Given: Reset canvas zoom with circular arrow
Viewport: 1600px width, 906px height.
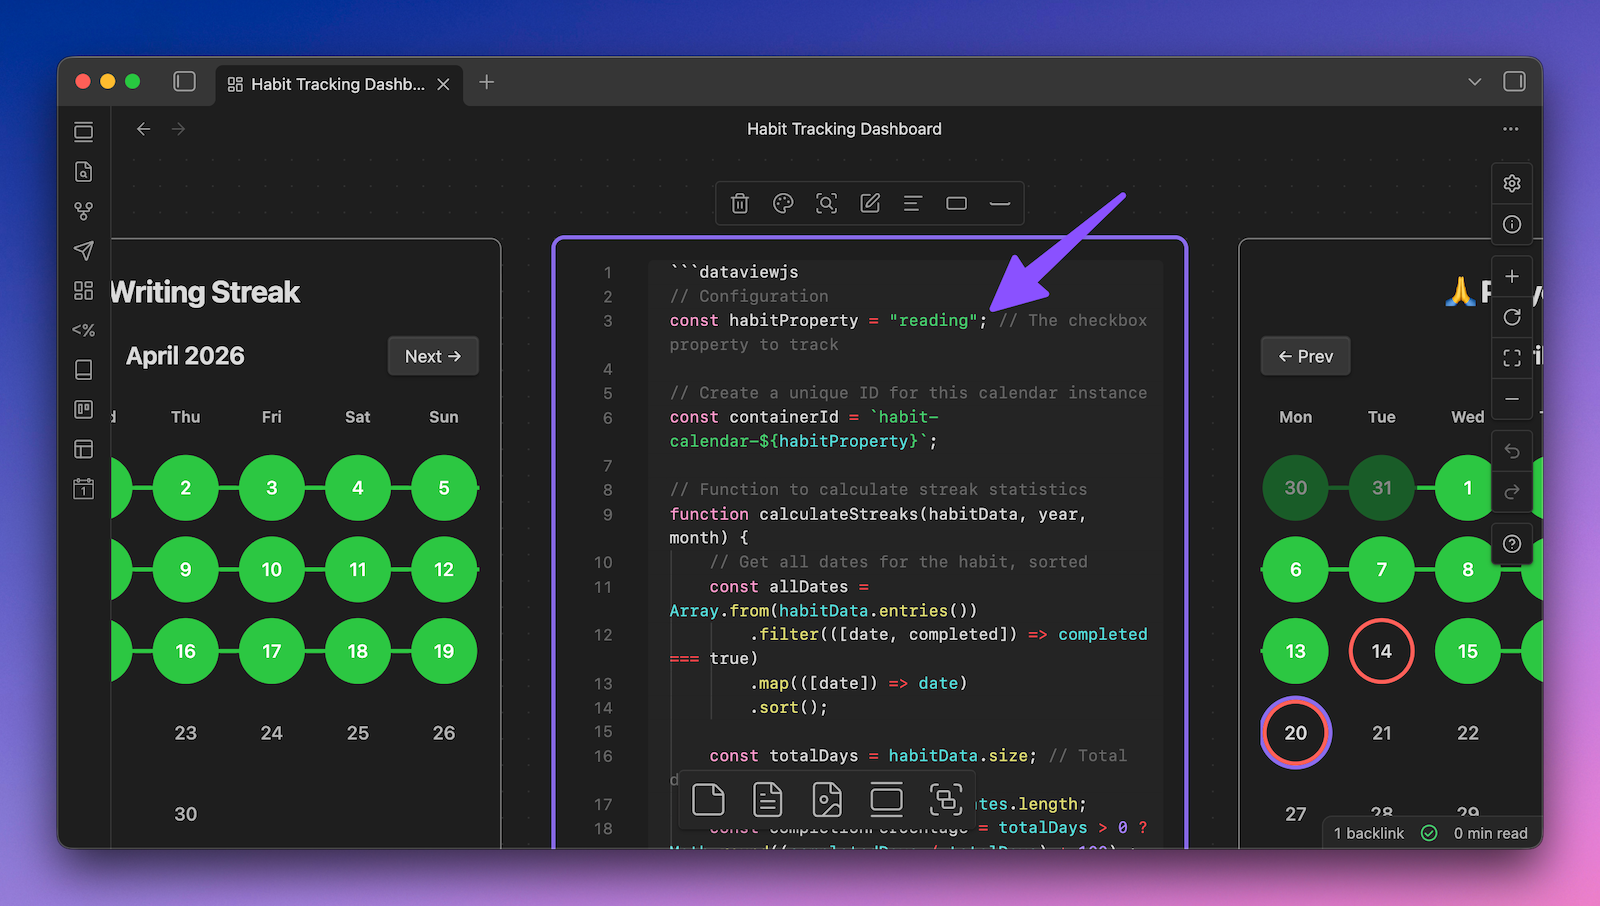Looking at the screenshot, I should (x=1512, y=317).
